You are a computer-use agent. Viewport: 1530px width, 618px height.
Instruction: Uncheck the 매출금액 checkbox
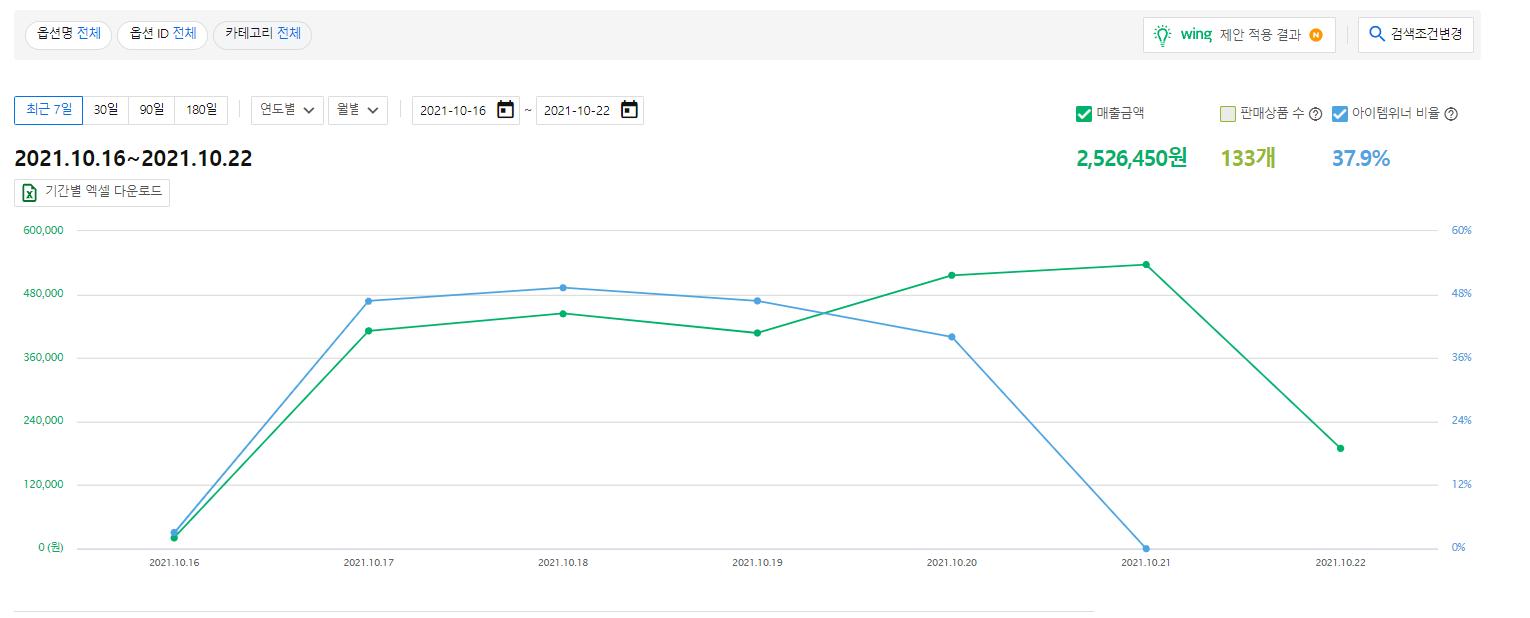click(1084, 114)
